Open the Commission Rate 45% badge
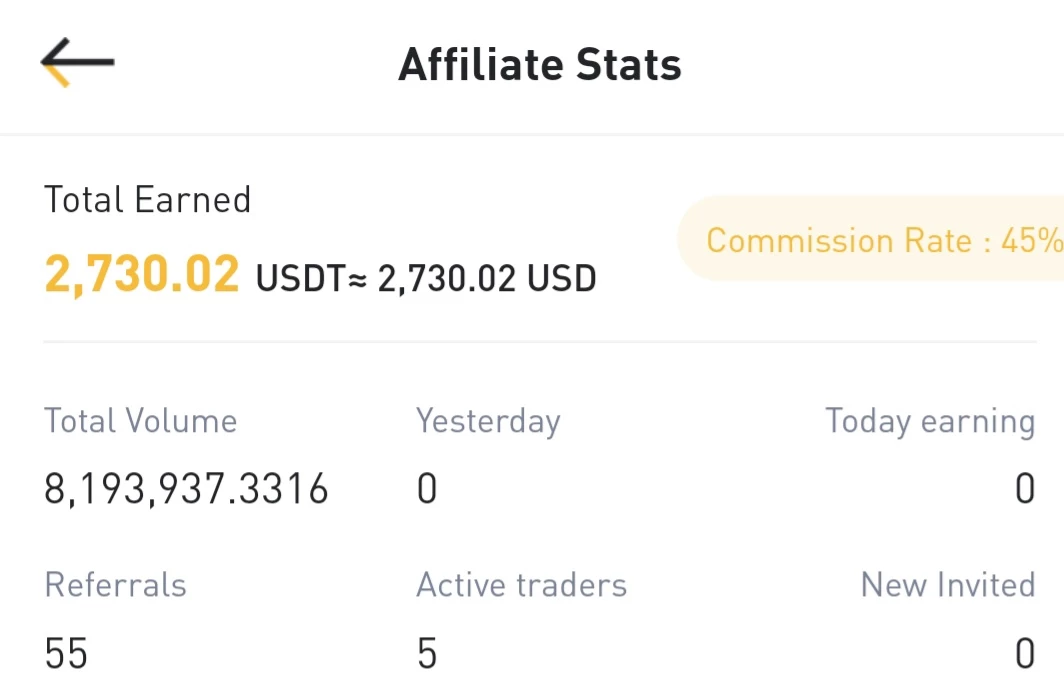The image size is (1064, 691). coord(871,239)
